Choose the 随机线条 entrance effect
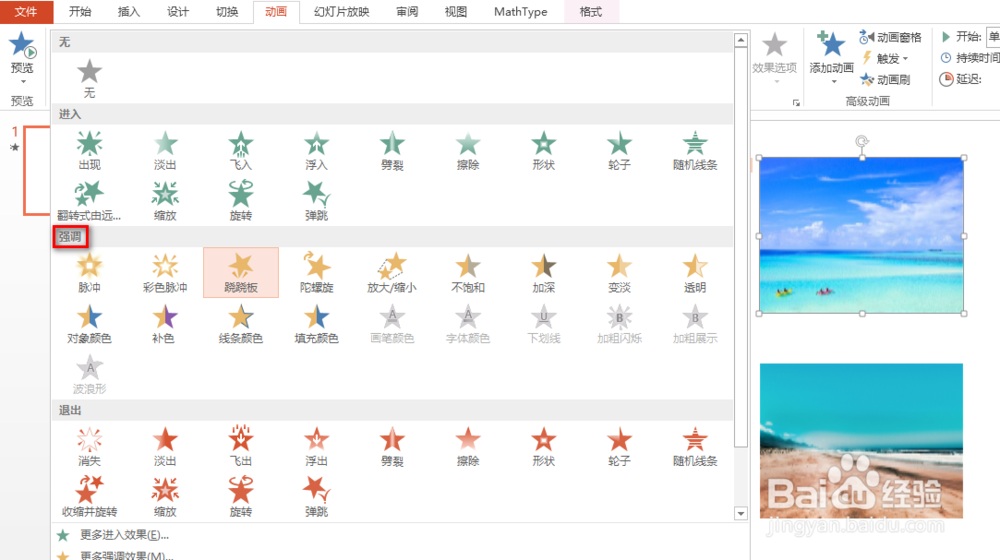Viewport: 1000px width, 560px height. click(695, 151)
